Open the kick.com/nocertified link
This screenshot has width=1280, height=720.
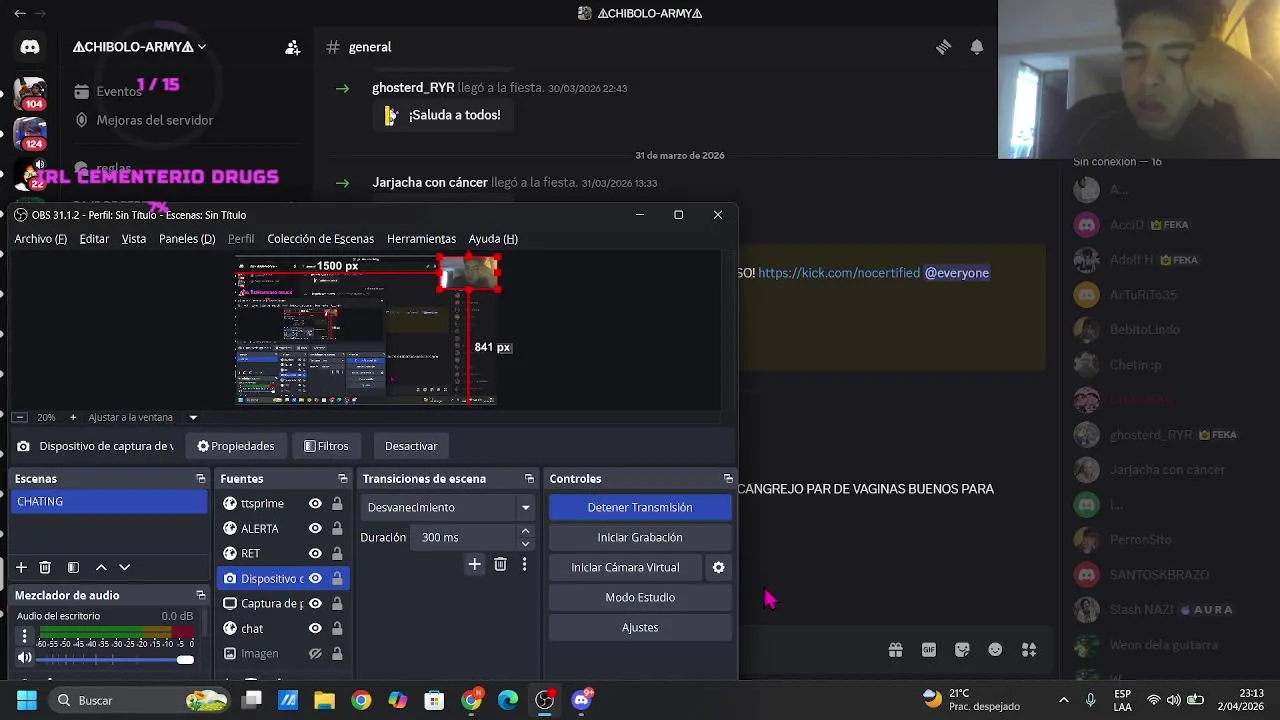pos(839,273)
